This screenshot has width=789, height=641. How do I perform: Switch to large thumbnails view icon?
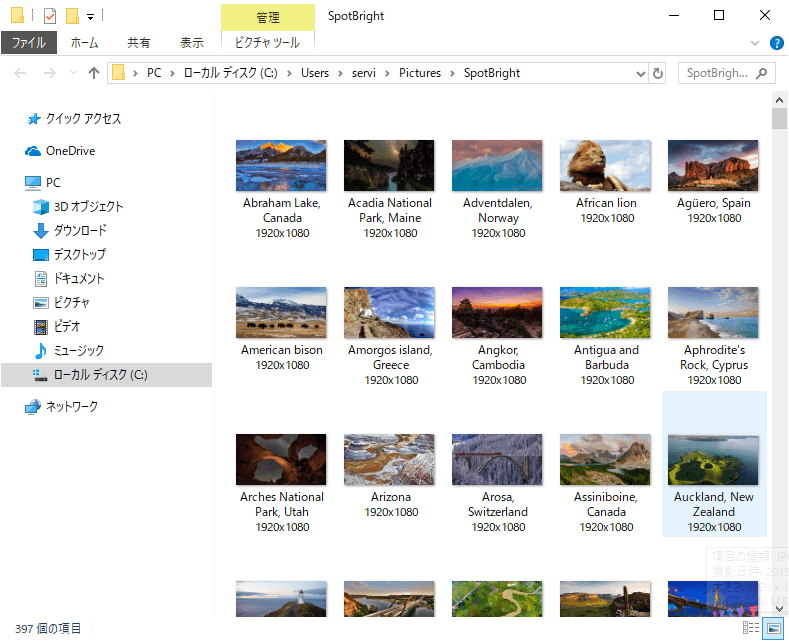[774, 628]
